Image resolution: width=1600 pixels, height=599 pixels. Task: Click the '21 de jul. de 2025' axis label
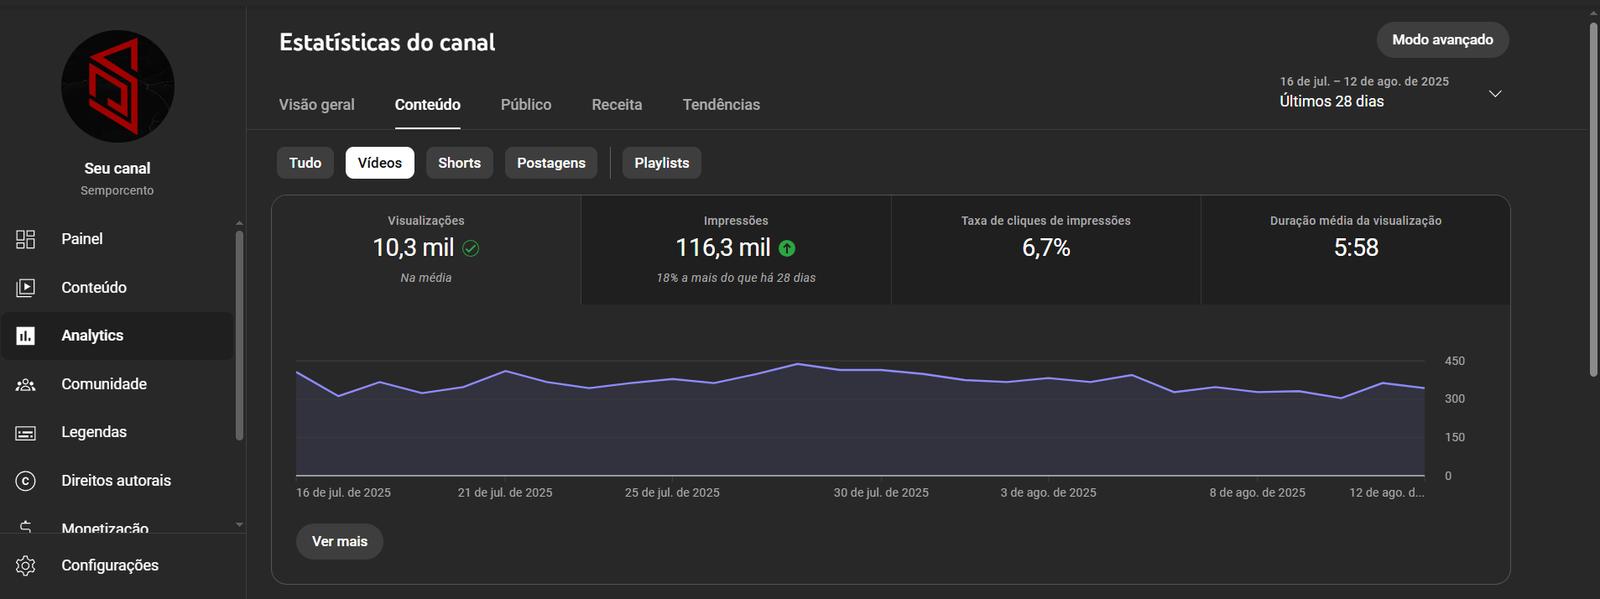(505, 493)
